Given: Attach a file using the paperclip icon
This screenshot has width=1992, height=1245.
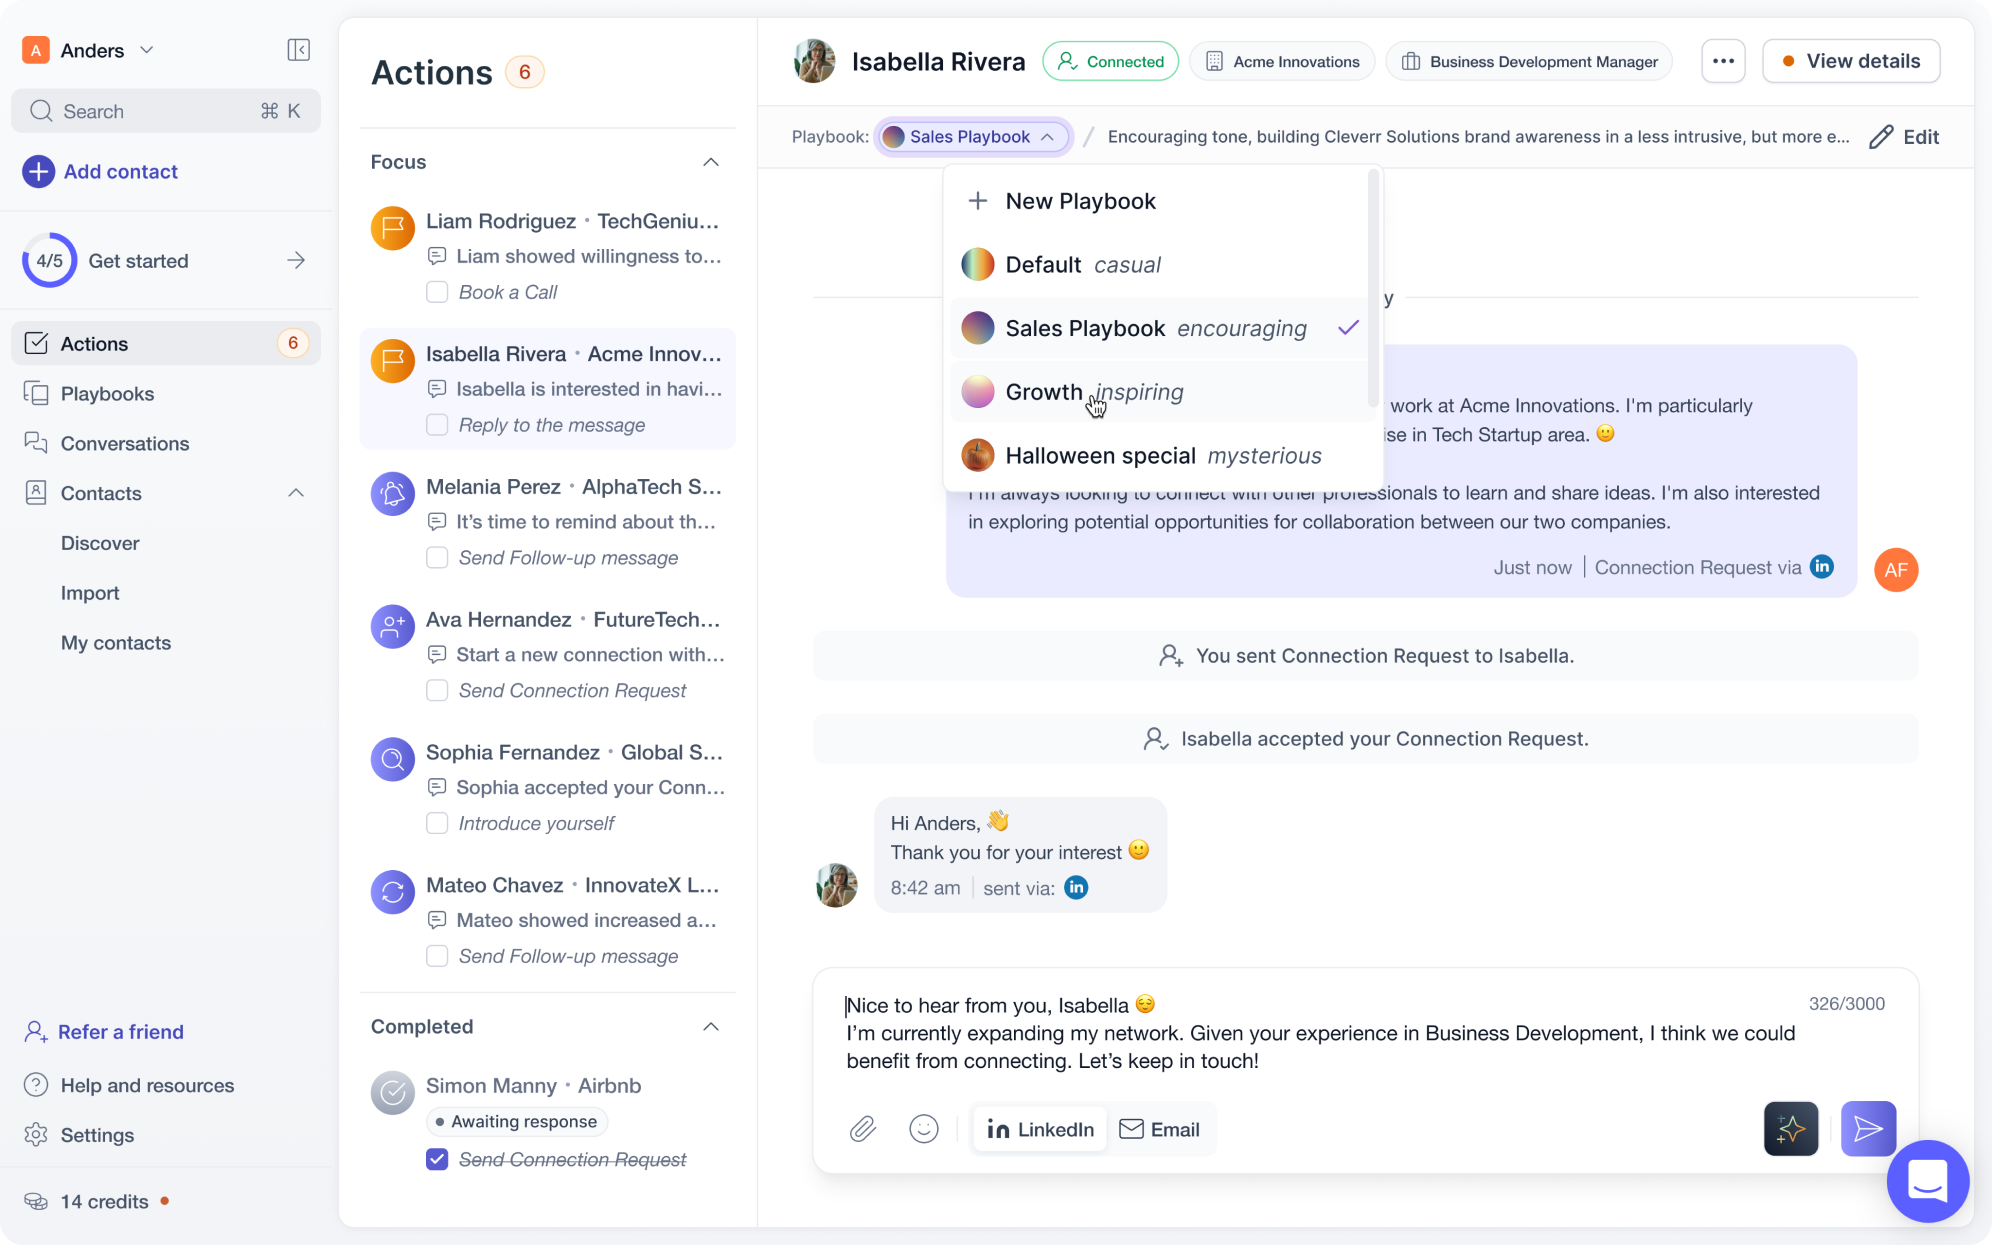Looking at the screenshot, I should (863, 1129).
